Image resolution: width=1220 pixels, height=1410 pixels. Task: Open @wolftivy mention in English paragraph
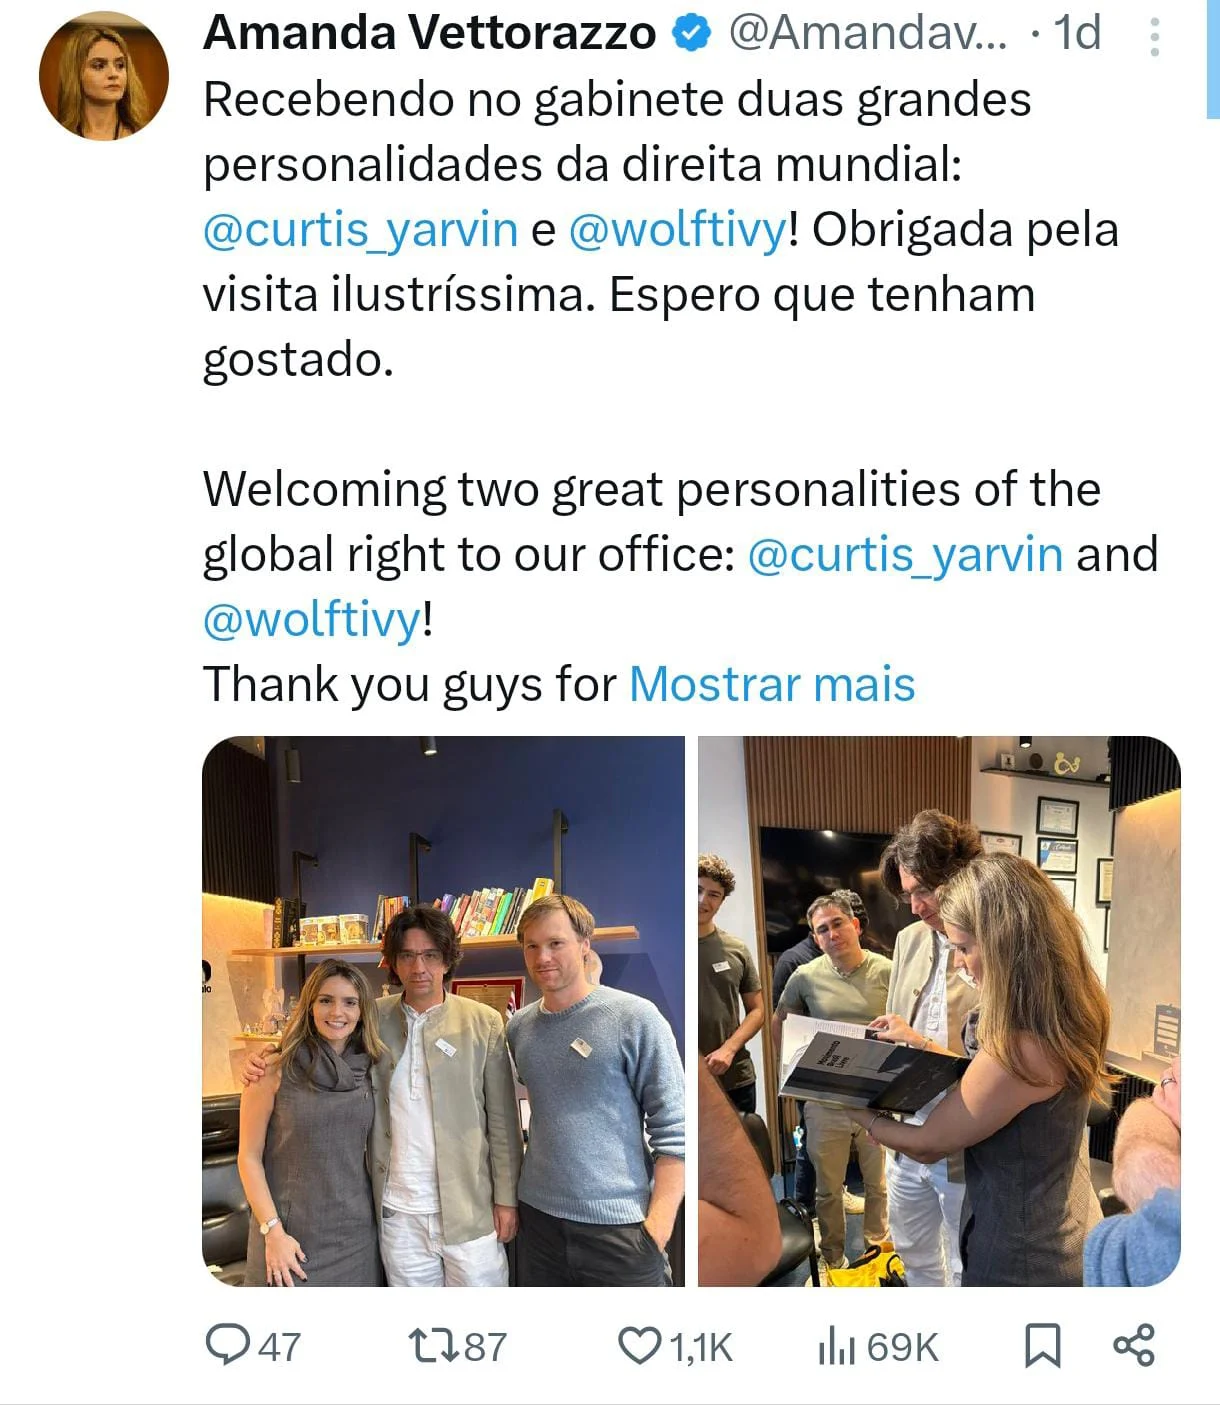313,620
